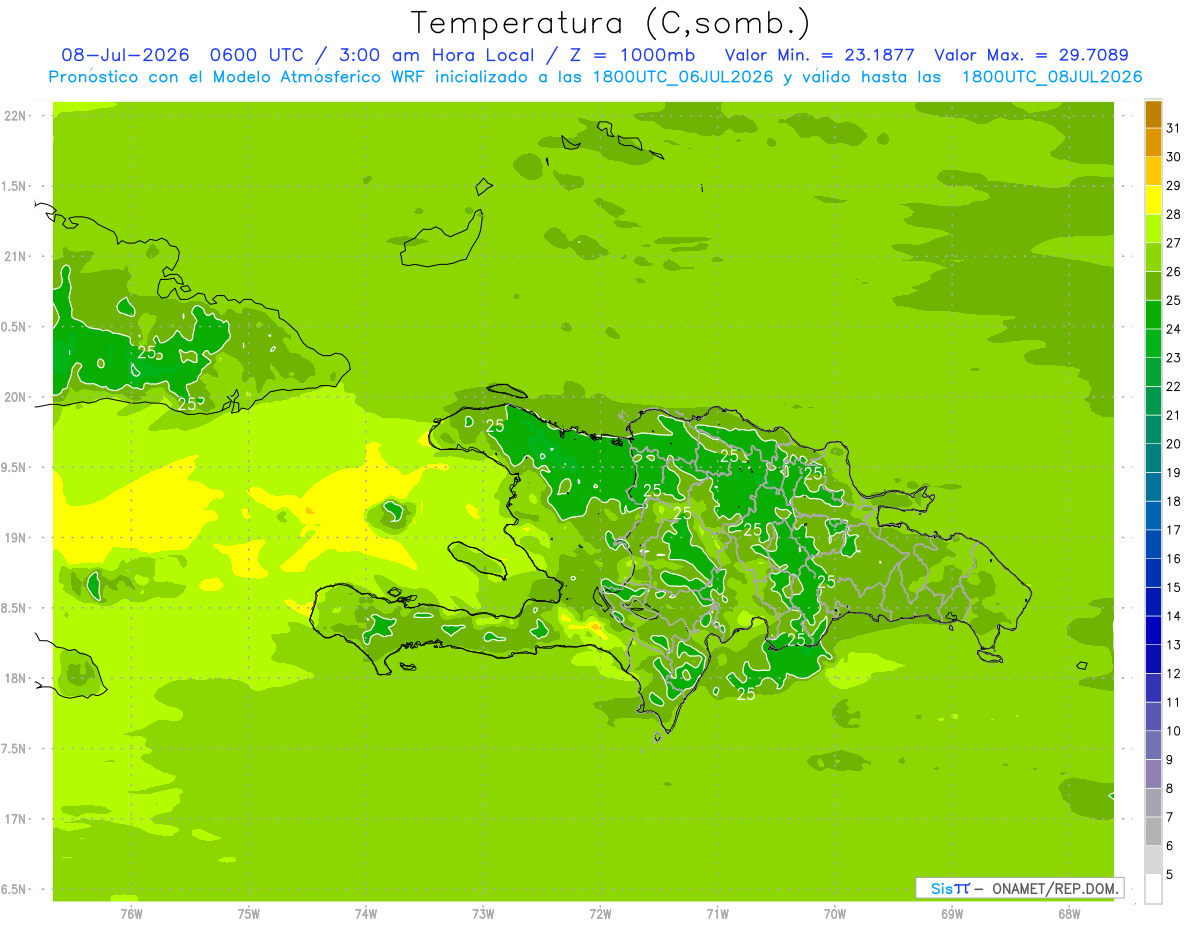Viewport: 1200px width, 927px height.
Task: Click the dark blue legend swatch between 13 and 14
Action: pos(1153,631)
